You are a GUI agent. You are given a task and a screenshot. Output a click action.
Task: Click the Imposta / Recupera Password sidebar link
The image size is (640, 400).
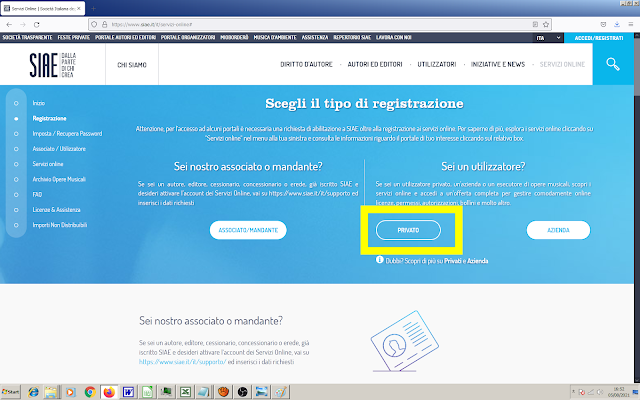click(67, 134)
